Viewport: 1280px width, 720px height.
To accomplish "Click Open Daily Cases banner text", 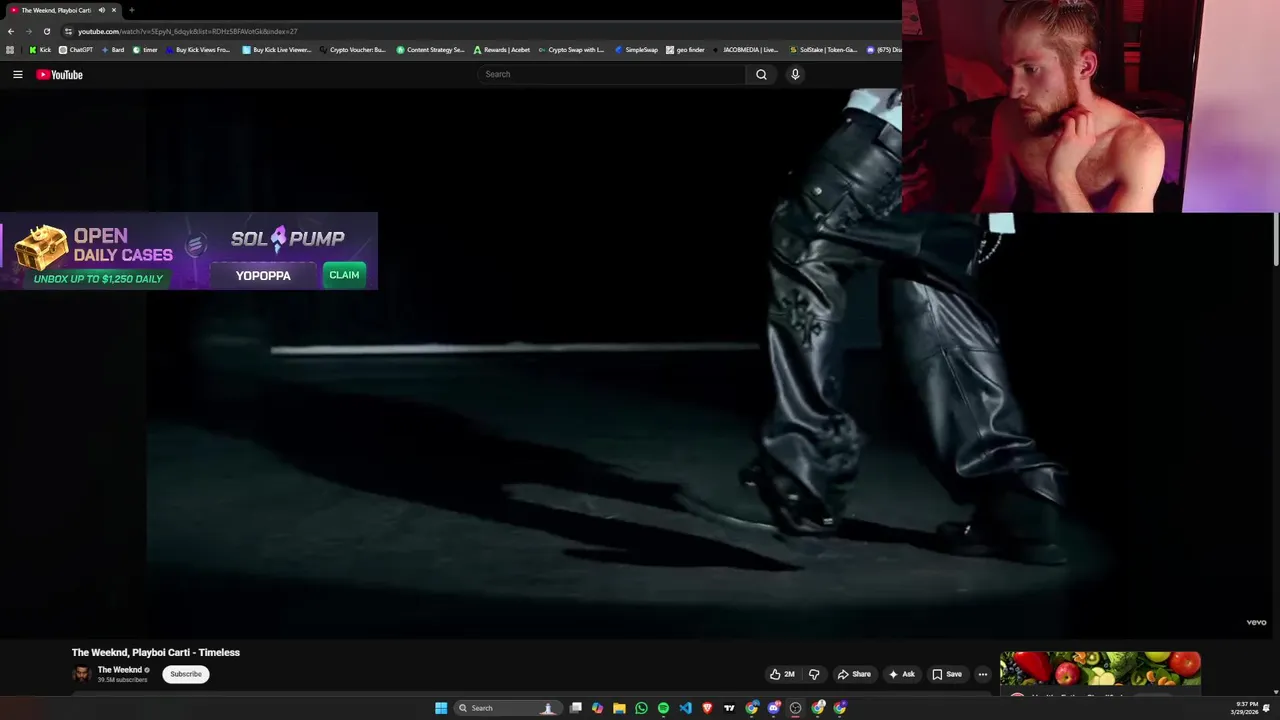I will coord(122,245).
